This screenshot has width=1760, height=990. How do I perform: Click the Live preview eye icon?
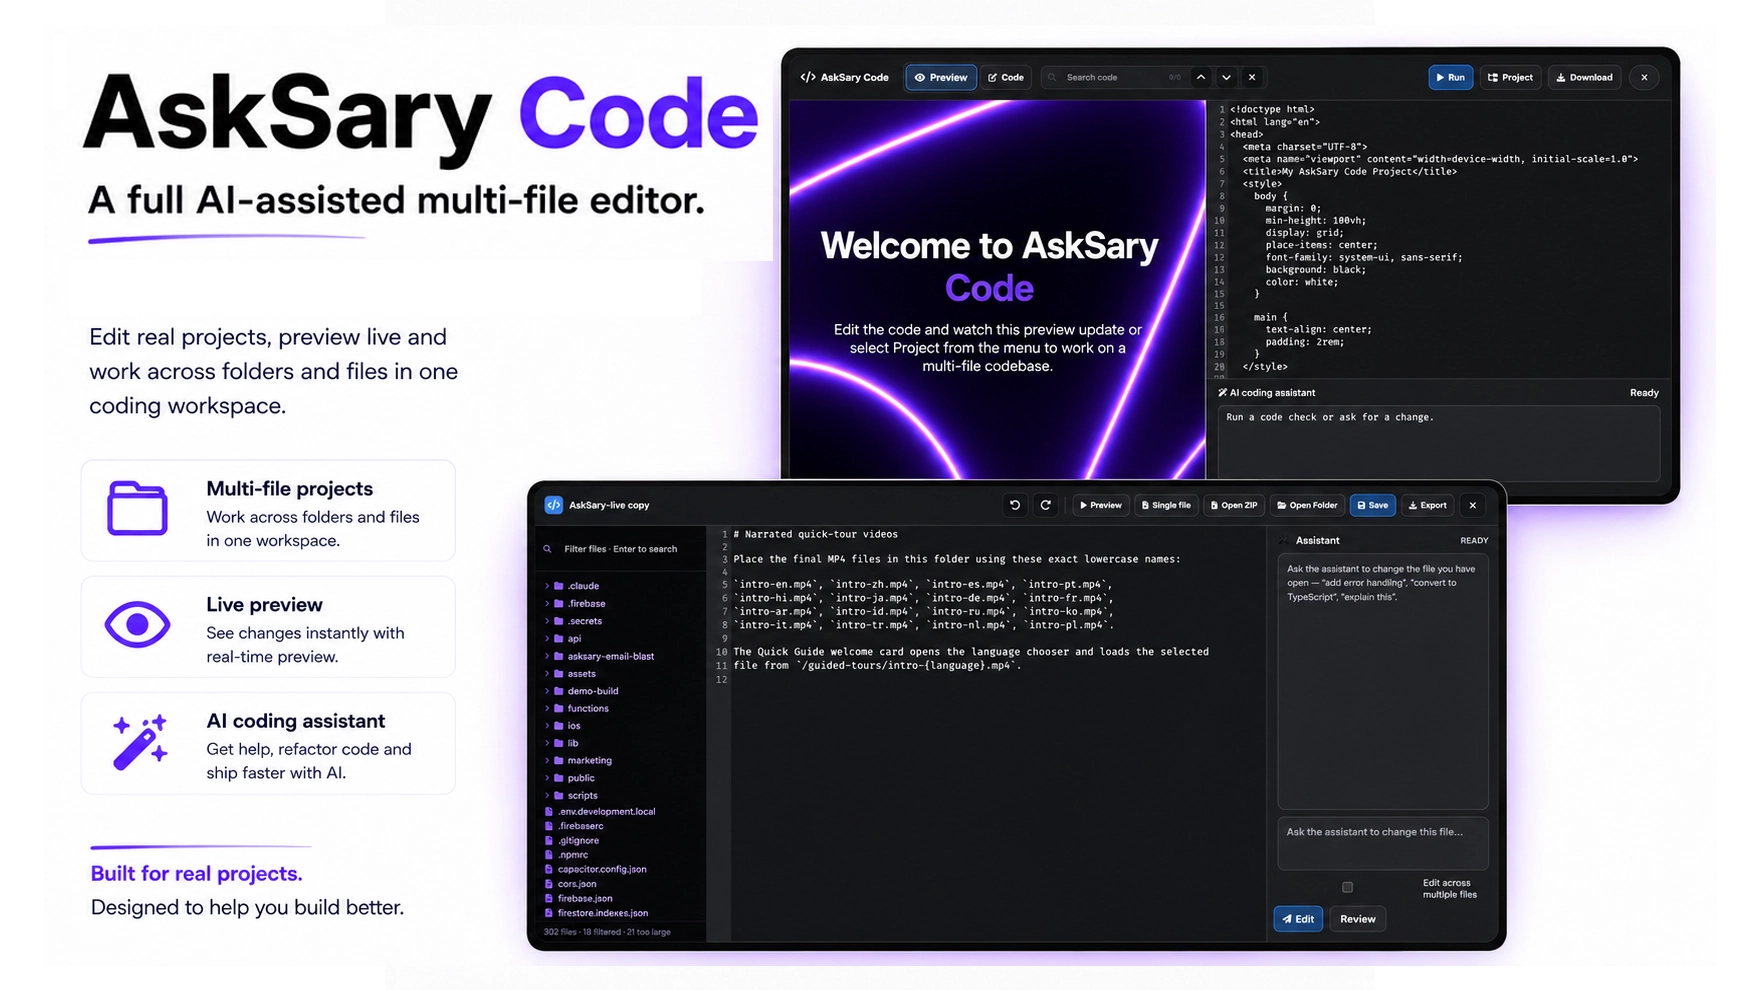pyautogui.click(x=137, y=625)
